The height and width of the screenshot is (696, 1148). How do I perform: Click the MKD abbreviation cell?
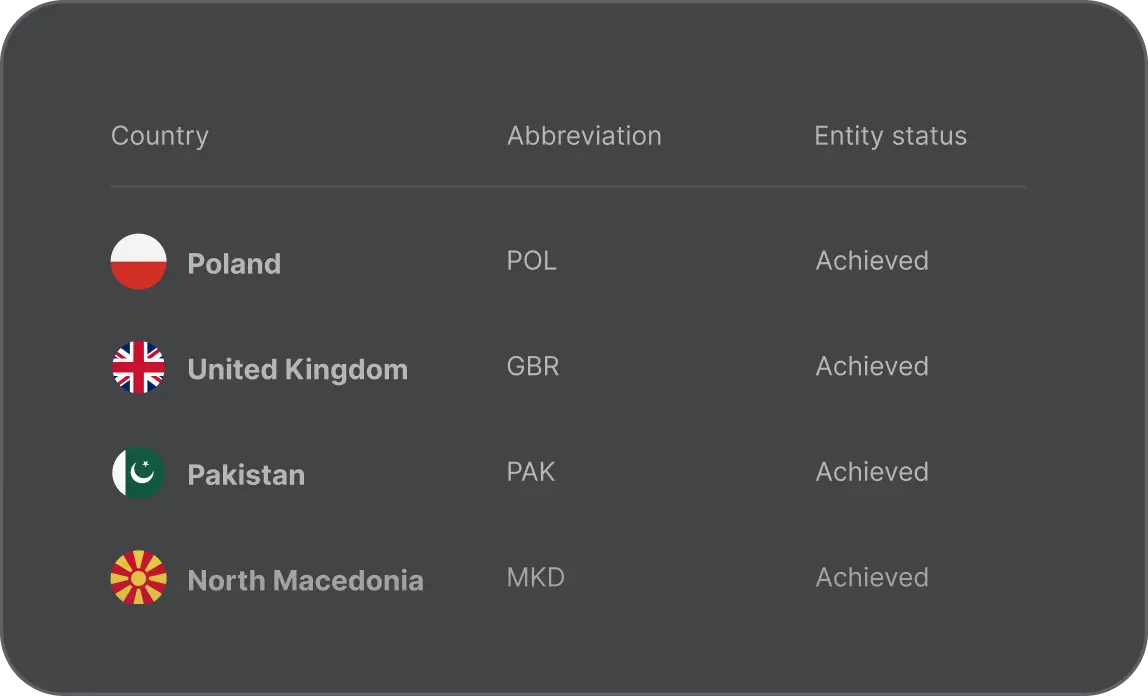(536, 578)
